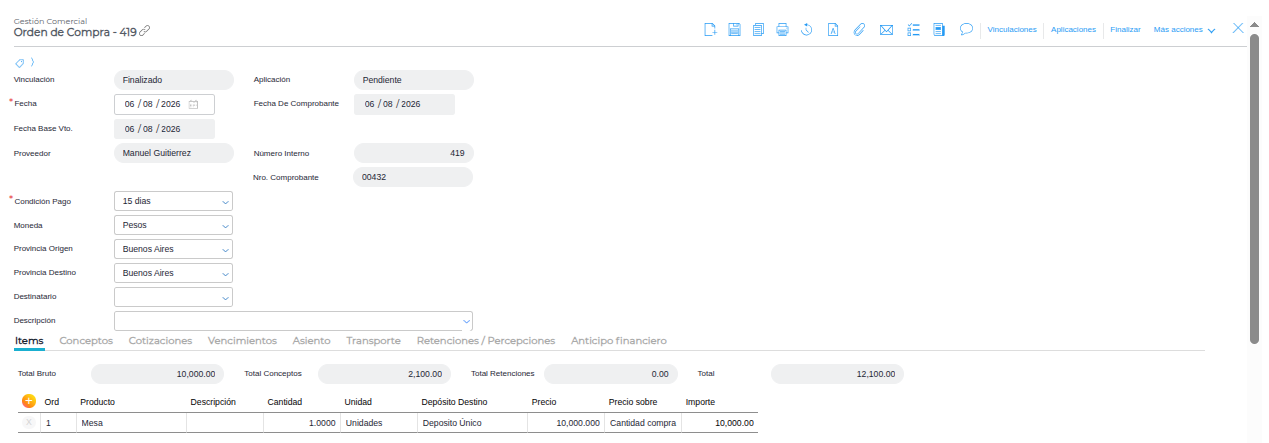Click the Total Retenciones value 0.00

click(611, 374)
